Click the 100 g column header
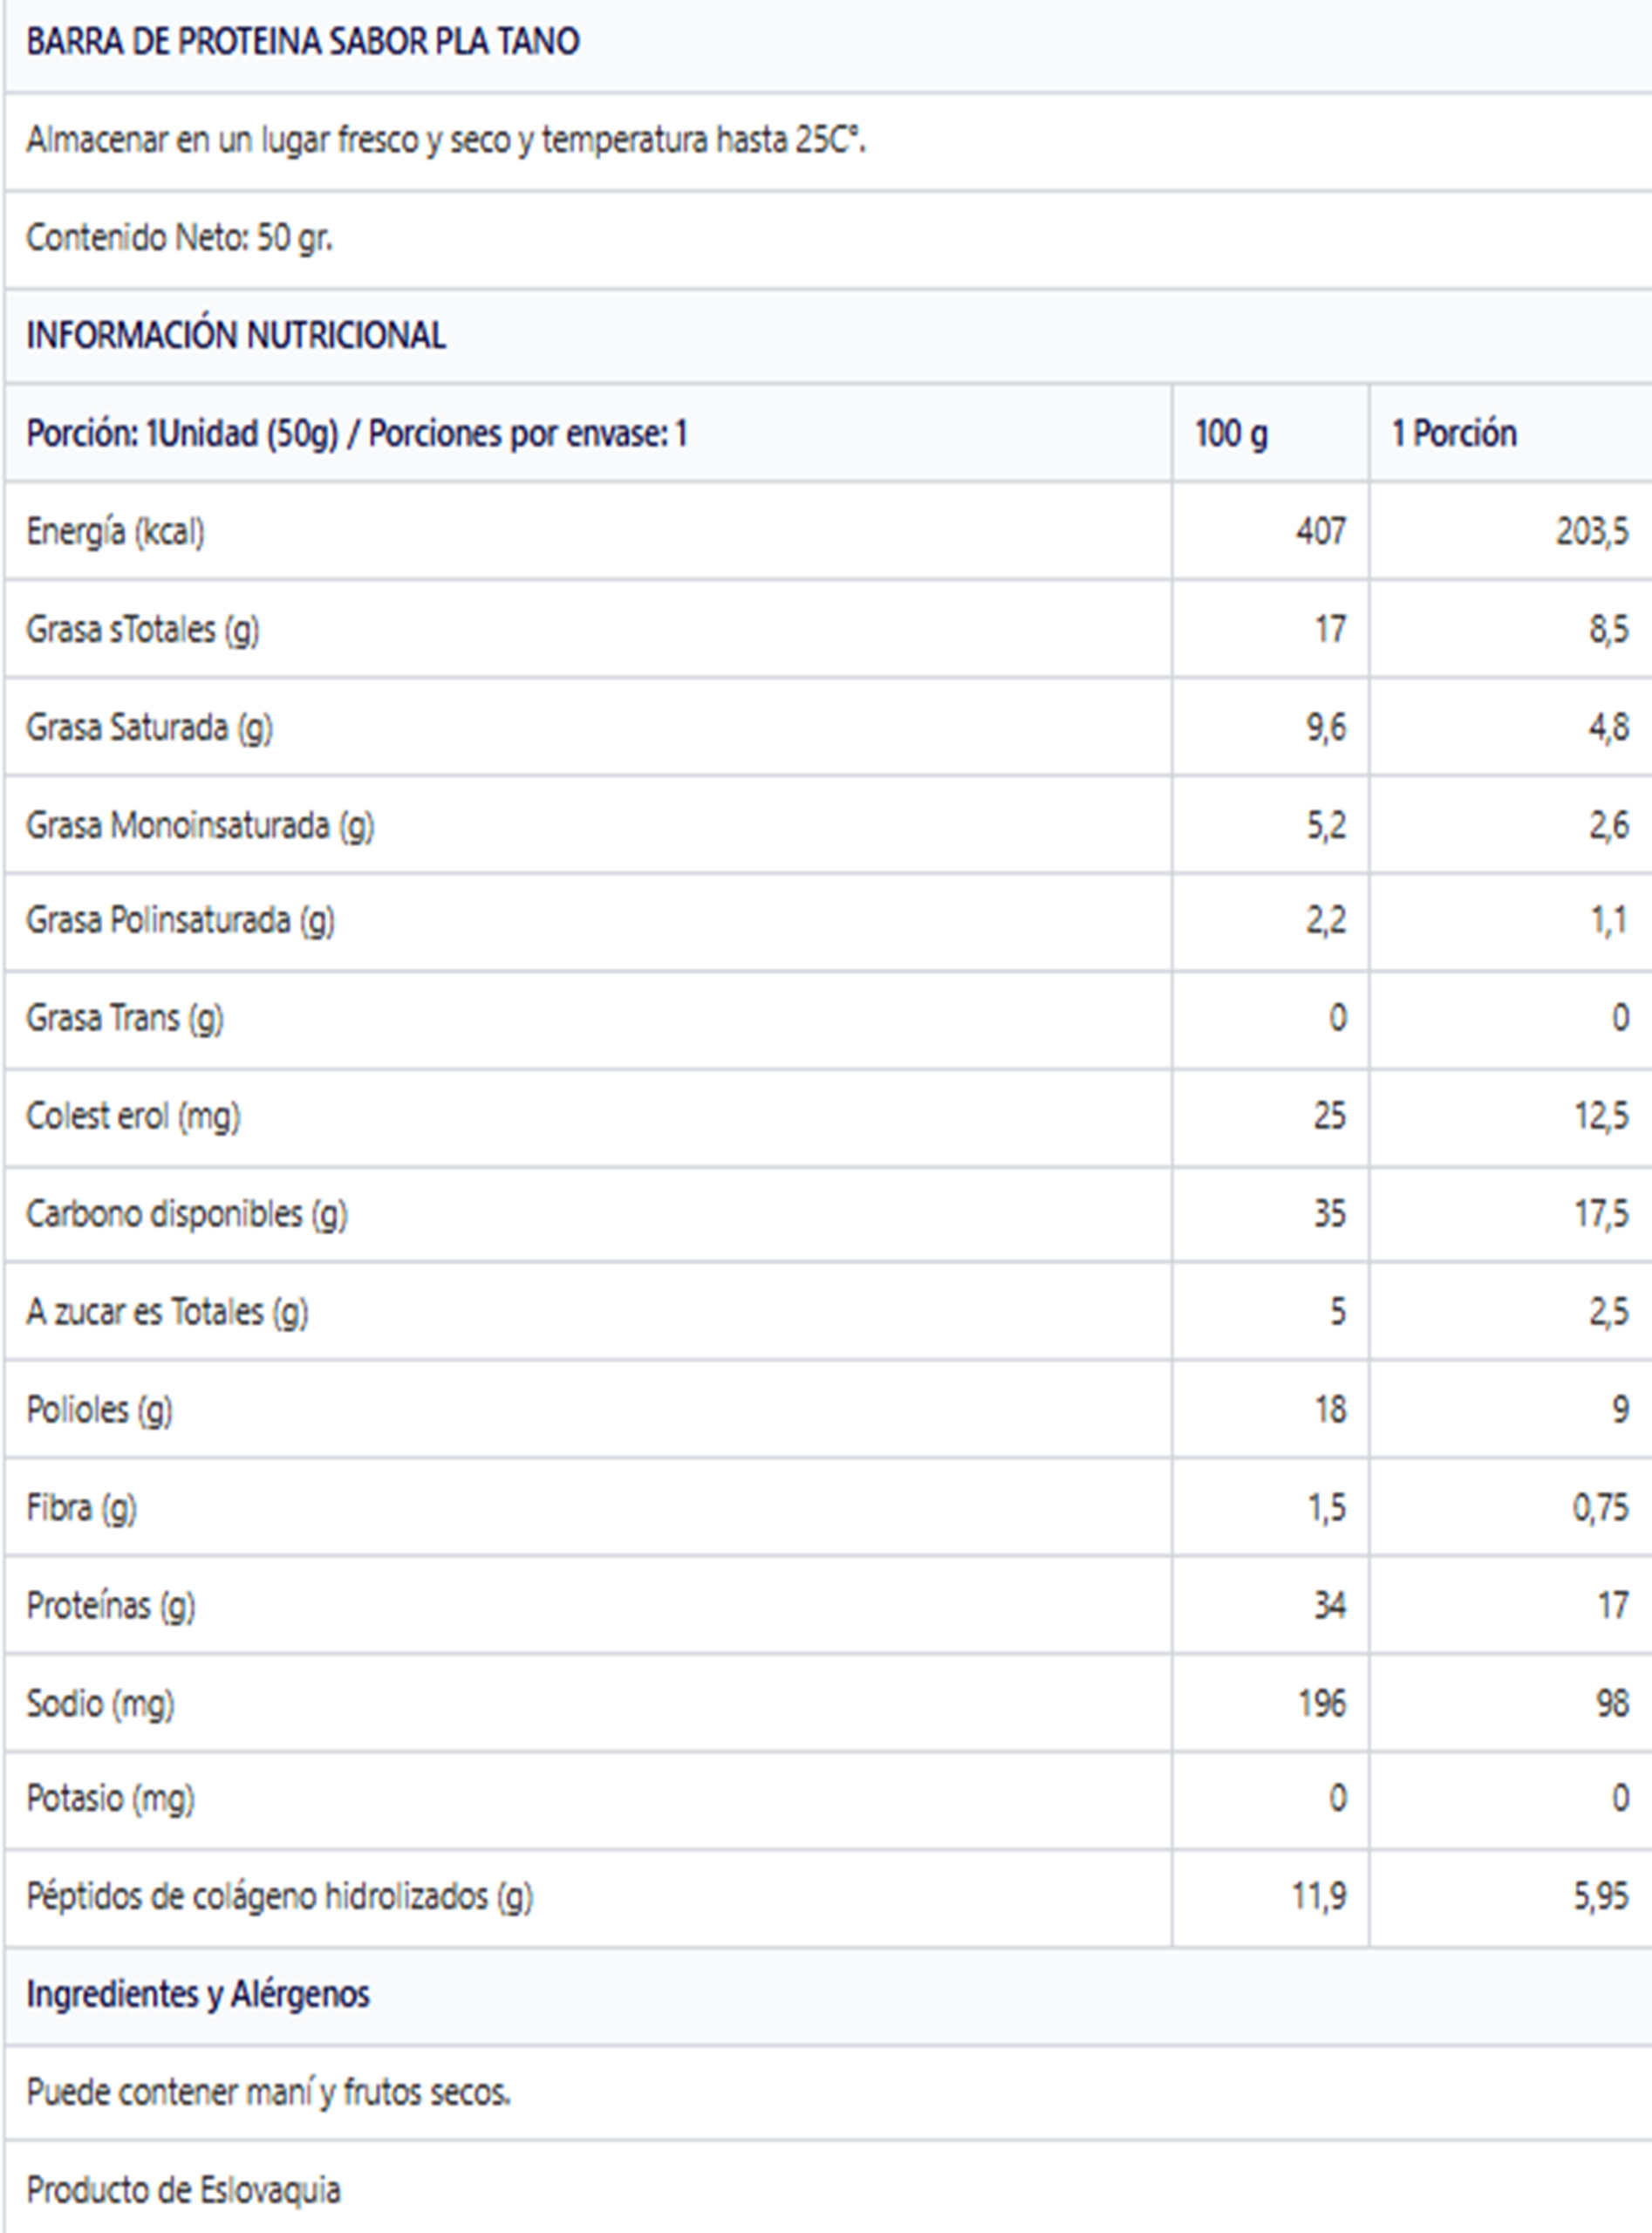The height and width of the screenshot is (2233, 1652). pyautogui.click(x=1231, y=433)
